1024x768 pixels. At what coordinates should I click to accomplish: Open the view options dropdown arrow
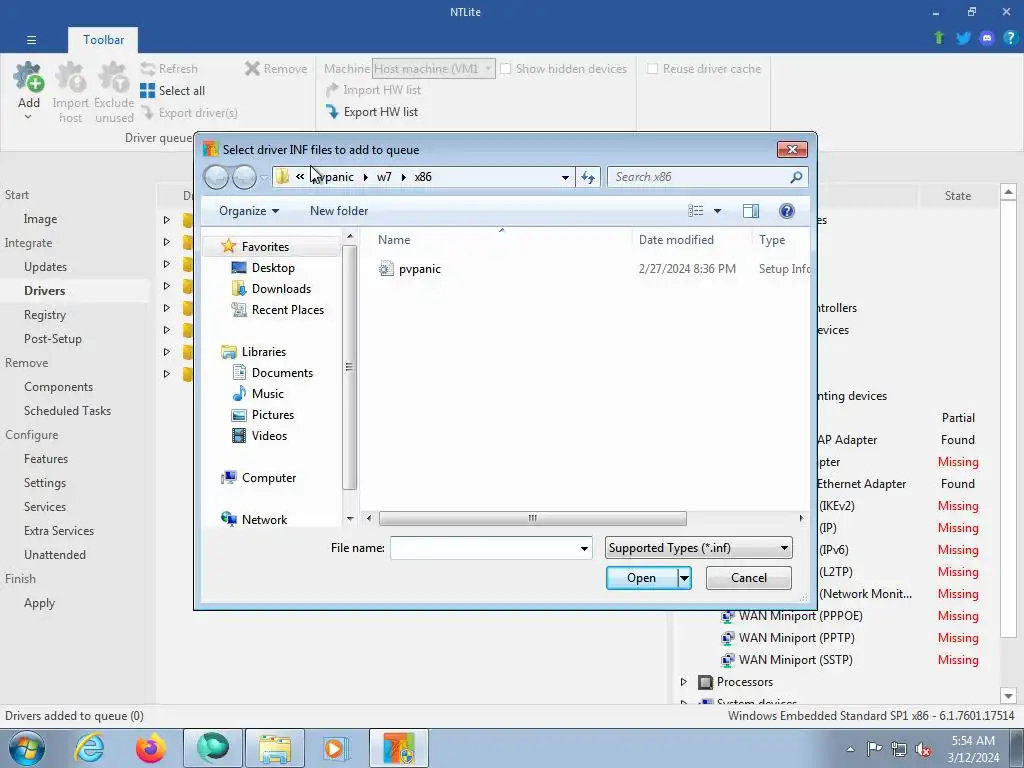[717, 211]
